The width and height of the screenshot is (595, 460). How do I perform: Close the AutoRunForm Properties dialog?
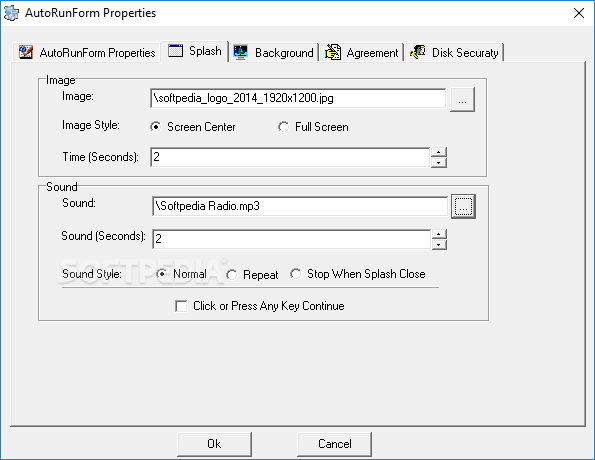(579, 13)
